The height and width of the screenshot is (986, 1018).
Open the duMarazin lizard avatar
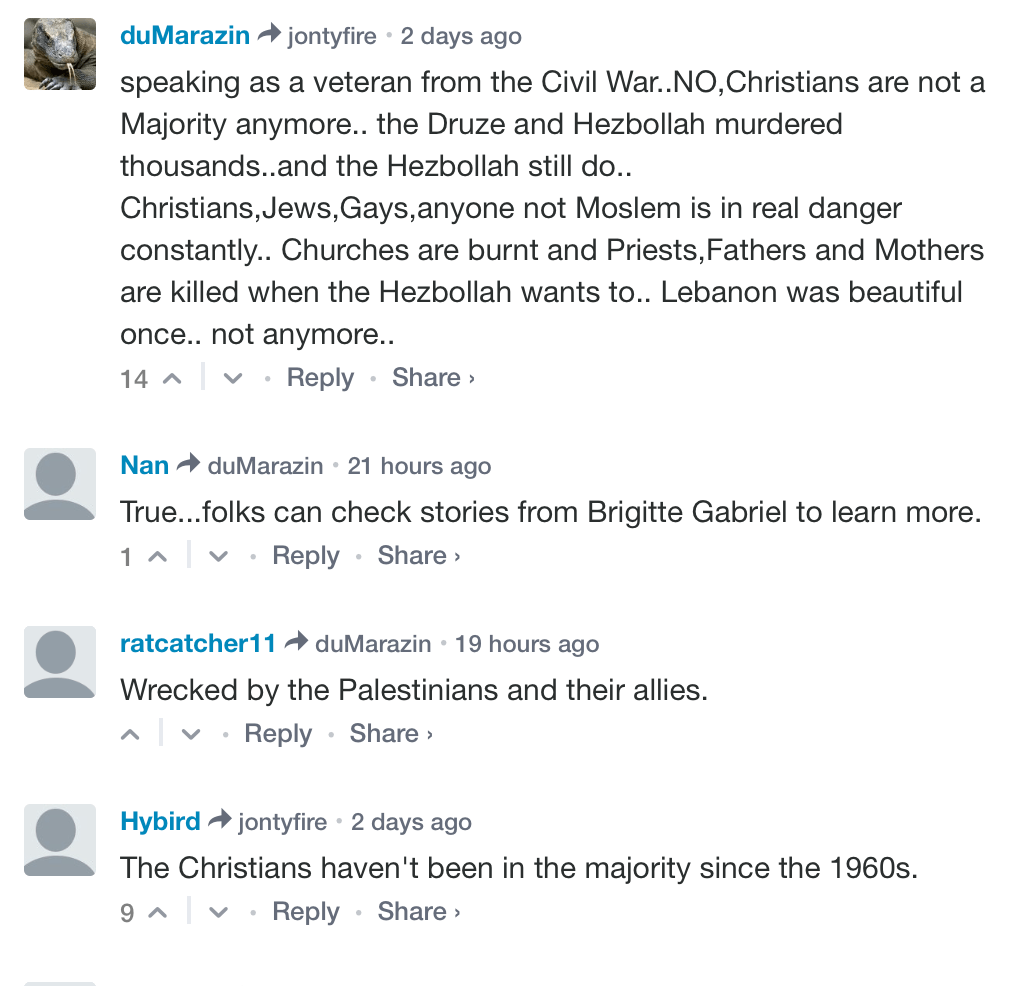tap(60, 54)
